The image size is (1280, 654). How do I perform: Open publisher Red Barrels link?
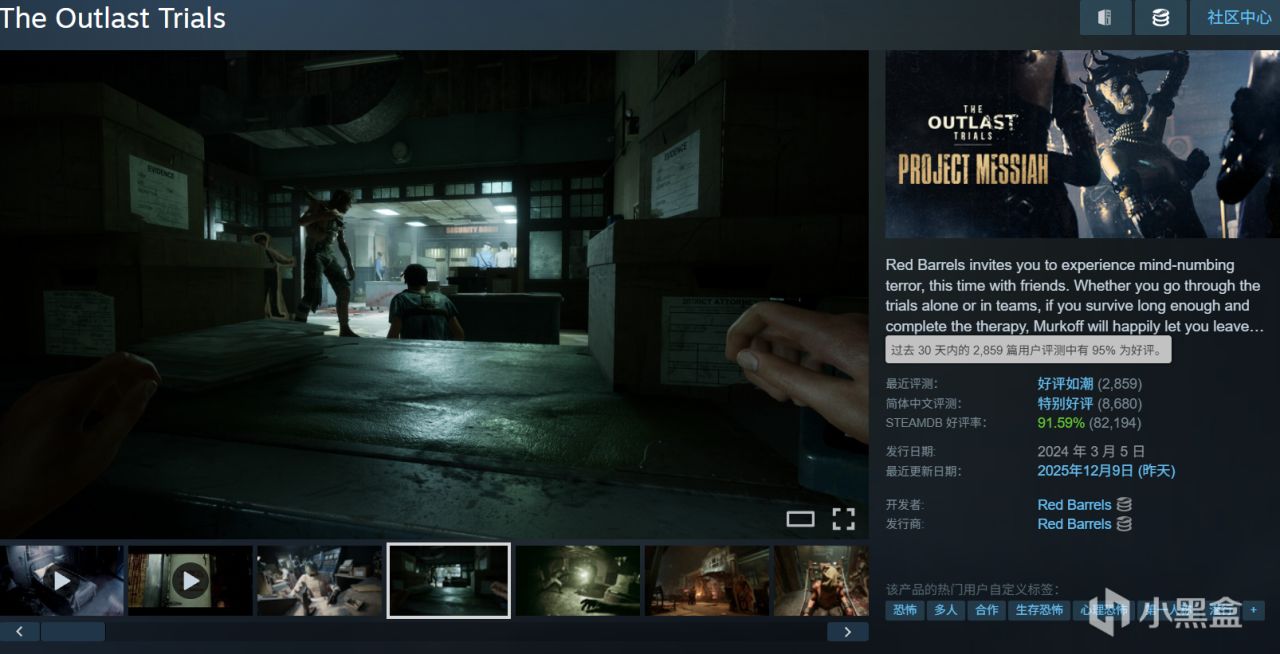tap(1074, 524)
